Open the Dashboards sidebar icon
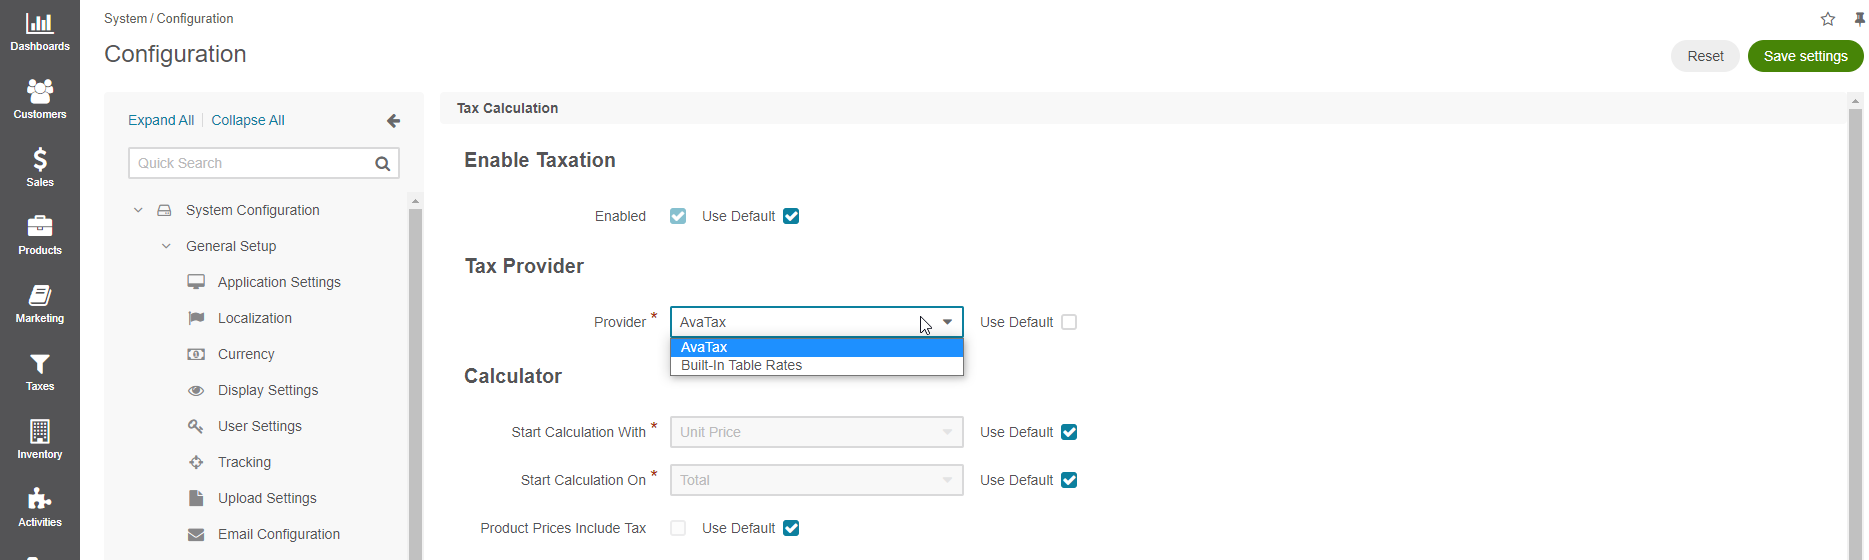The height and width of the screenshot is (560, 1869). (x=40, y=24)
